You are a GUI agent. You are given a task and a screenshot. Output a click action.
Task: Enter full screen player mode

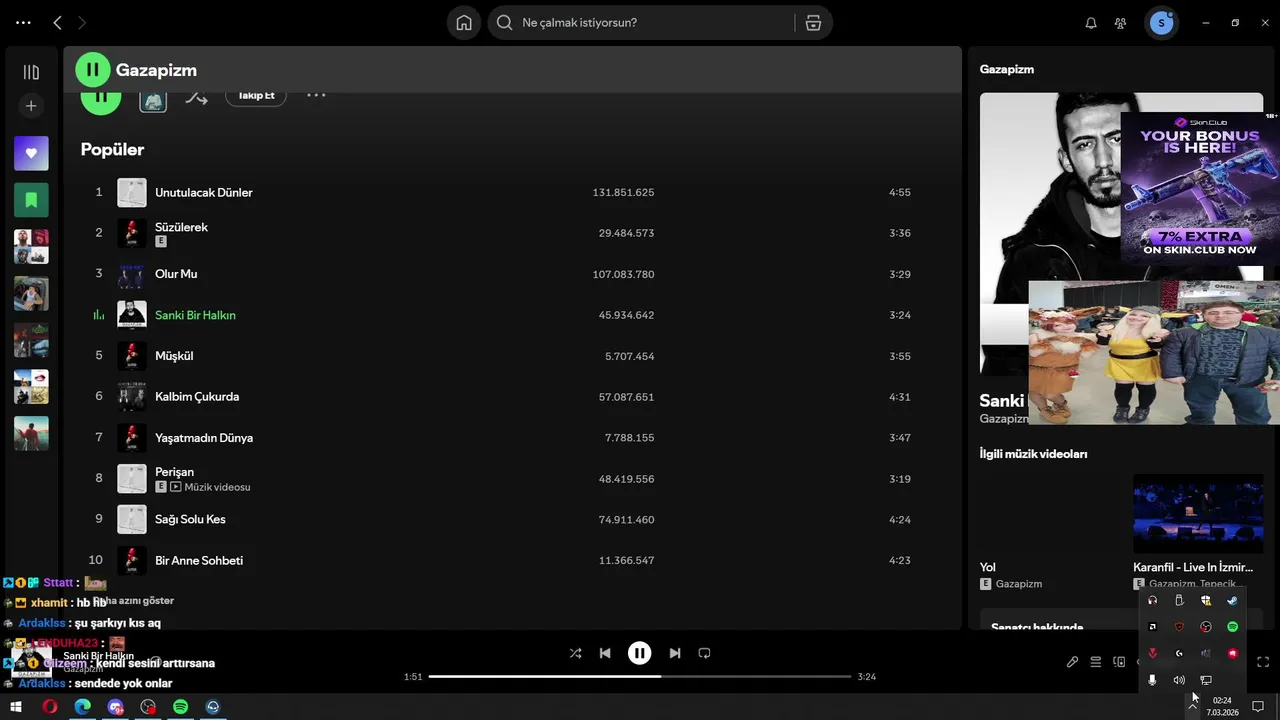click(1263, 662)
